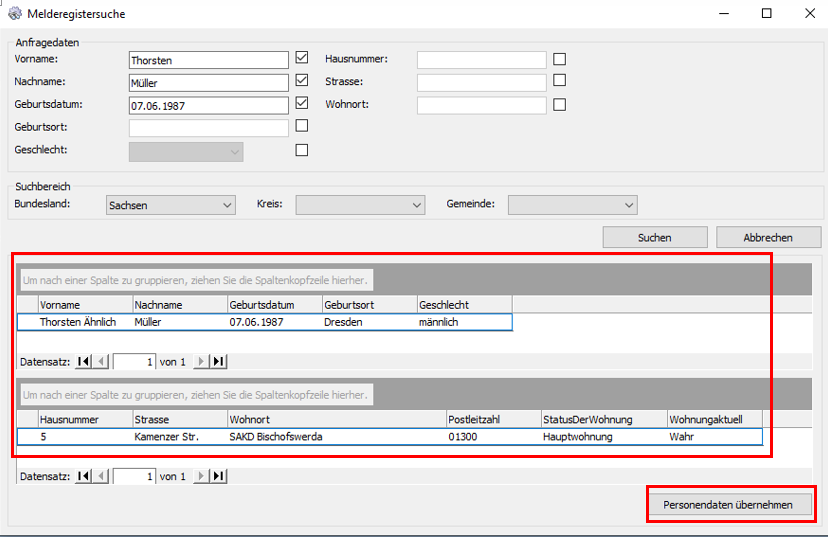The height and width of the screenshot is (537, 828).
Task: Expand the Gemeinde dropdown
Action: click(x=572, y=205)
